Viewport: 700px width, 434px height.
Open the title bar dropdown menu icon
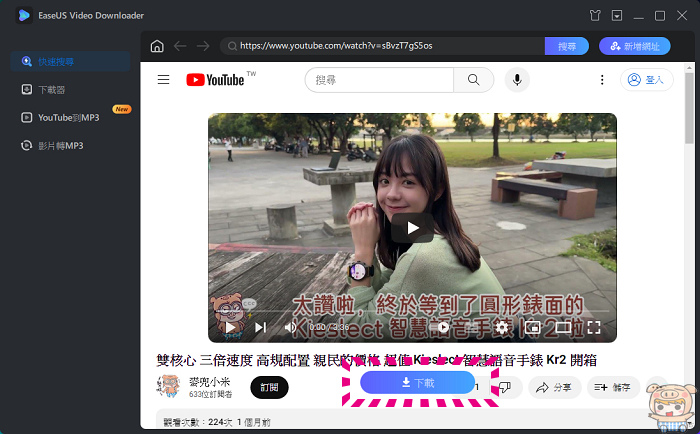(617, 16)
